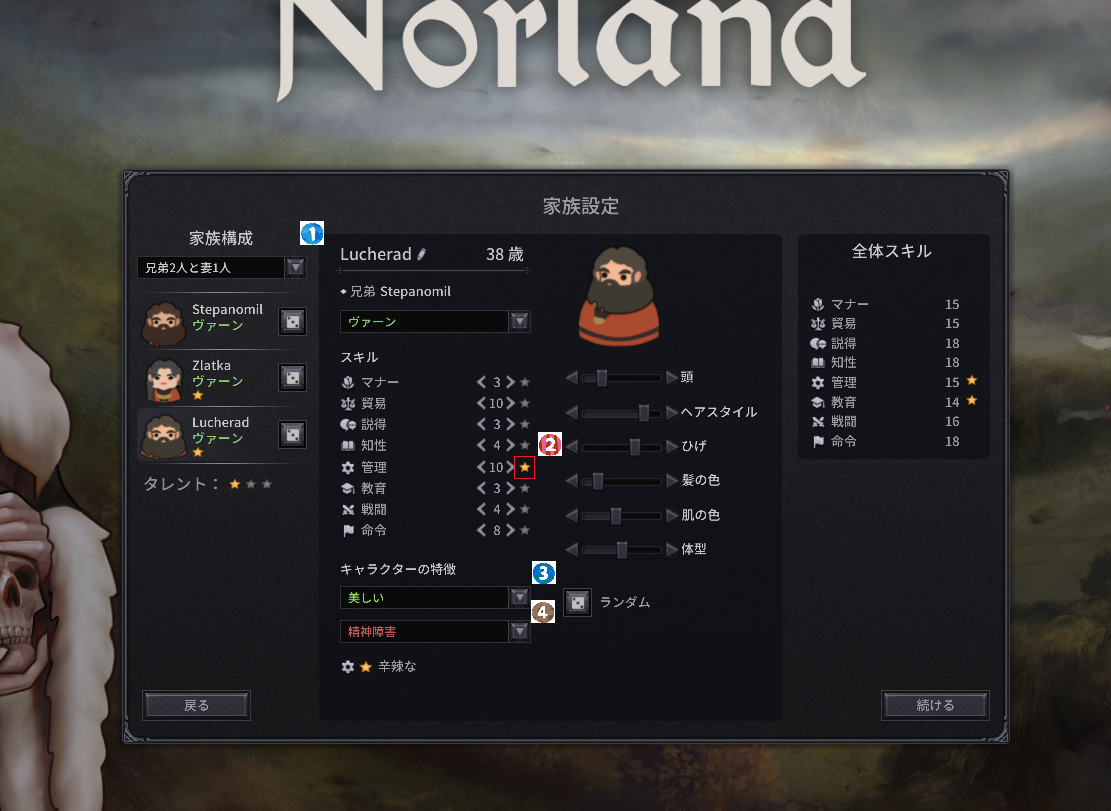This screenshot has width=1111, height=811.
Task: Enable the talent star on 命令 skill
Action: click(x=525, y=530)
